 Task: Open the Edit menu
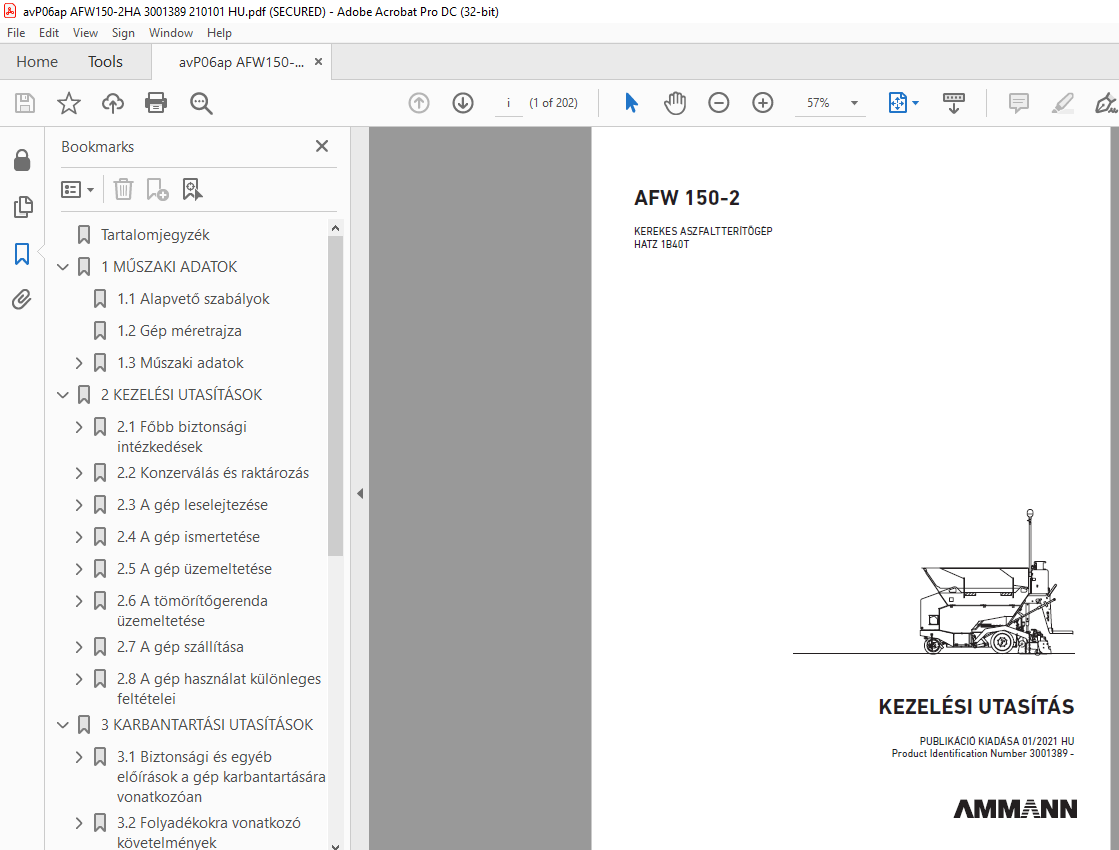[x=49, y=33]
